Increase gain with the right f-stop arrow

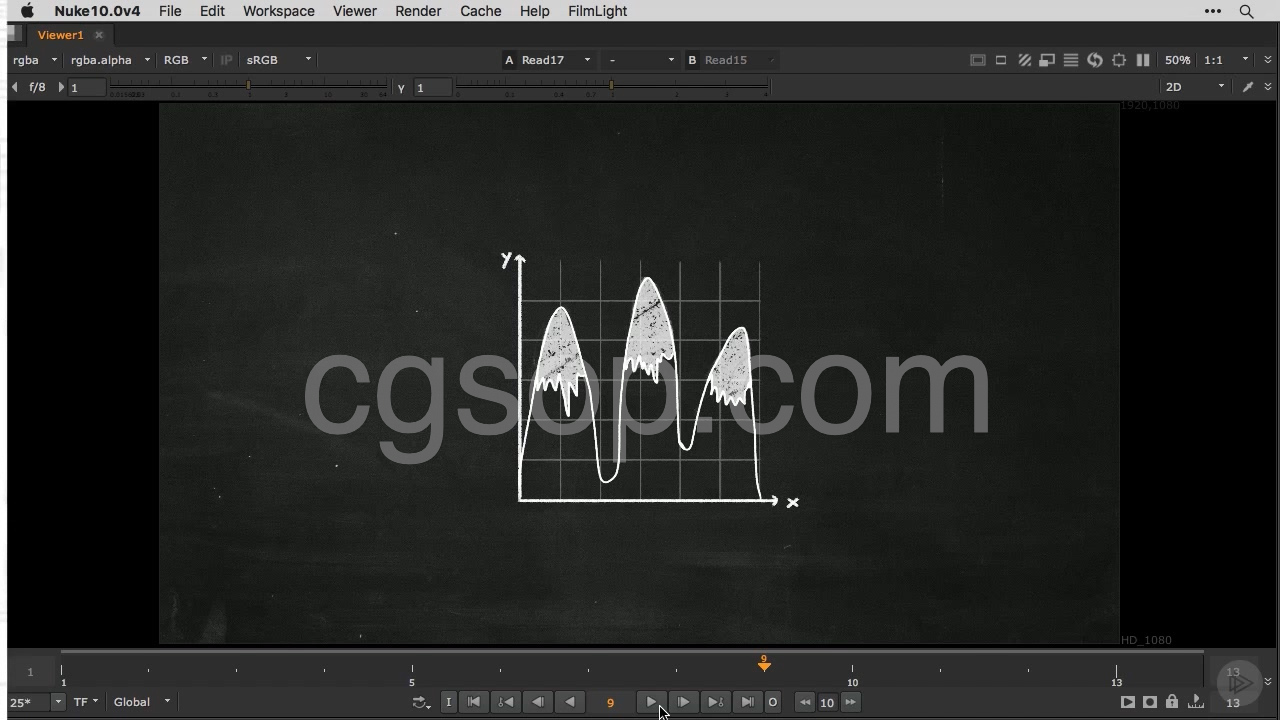(x=61, y=87)
